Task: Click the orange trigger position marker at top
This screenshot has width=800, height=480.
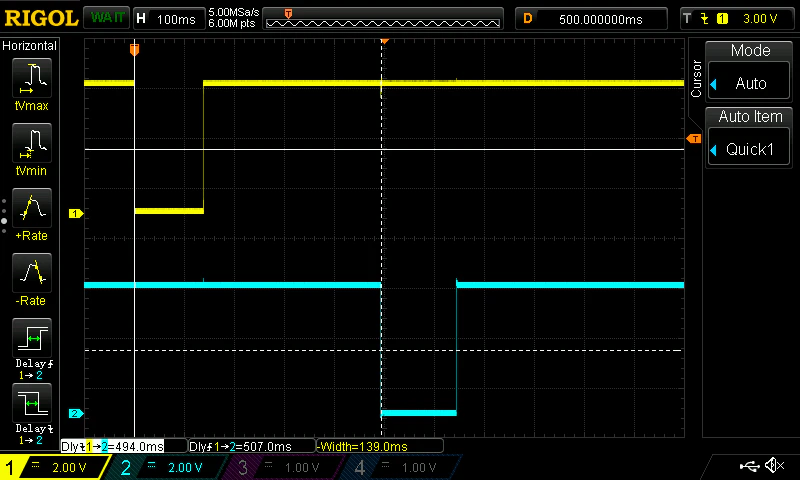Action: coord(385,41)
